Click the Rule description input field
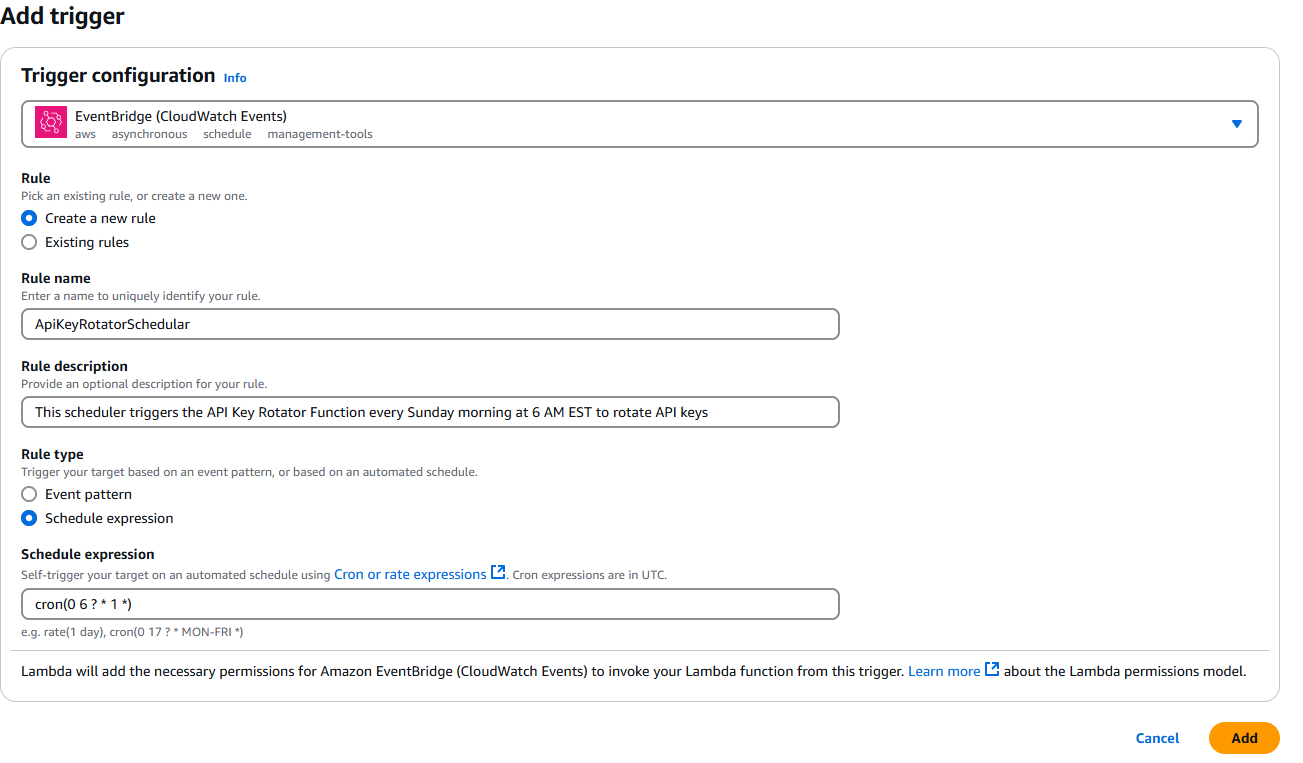This screenshot has width=1303, height=763. [430, 412]
